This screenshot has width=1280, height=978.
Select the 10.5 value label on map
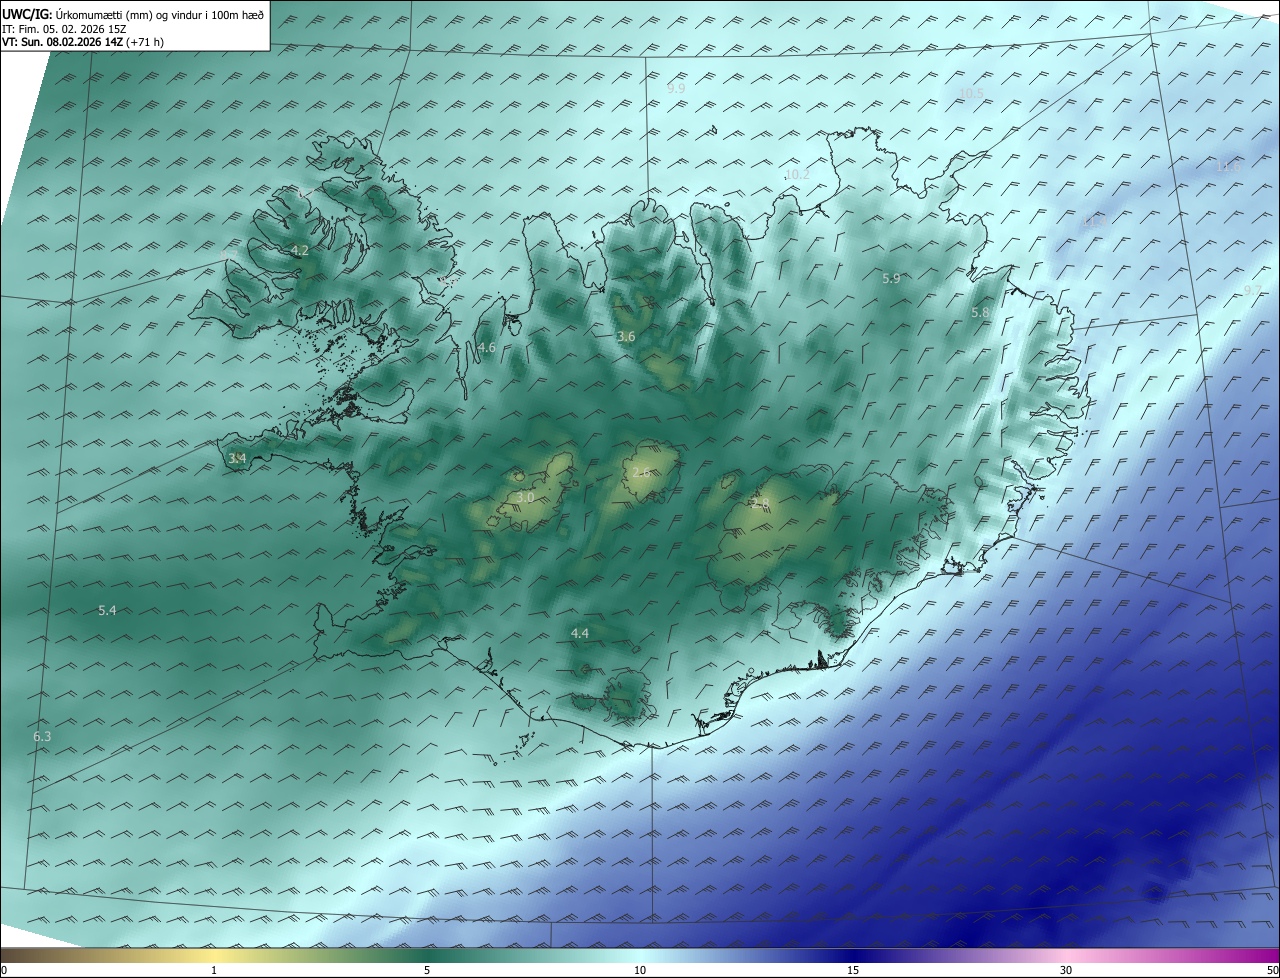971,94
